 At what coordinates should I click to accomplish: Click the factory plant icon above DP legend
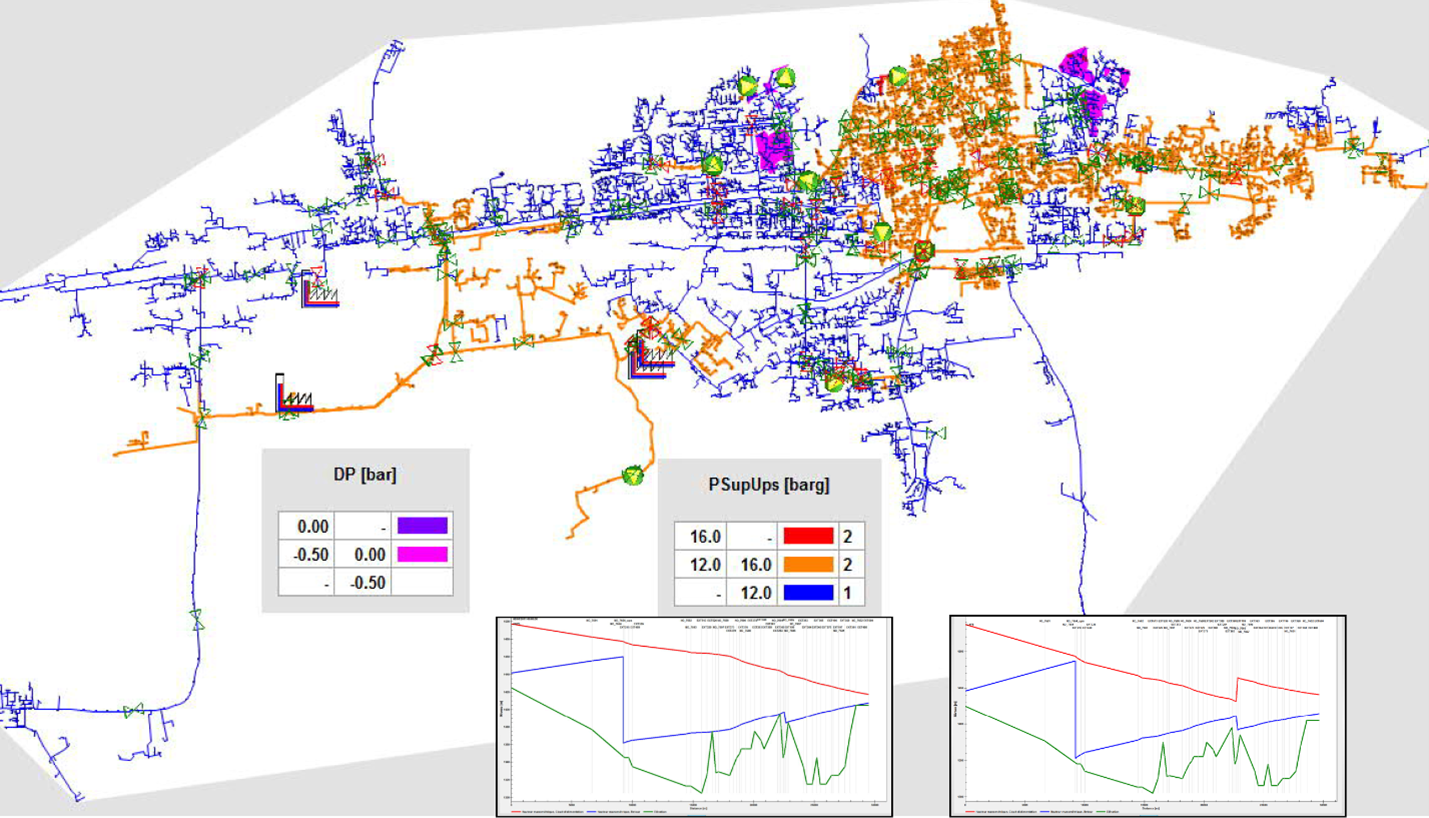coord(295,394)
